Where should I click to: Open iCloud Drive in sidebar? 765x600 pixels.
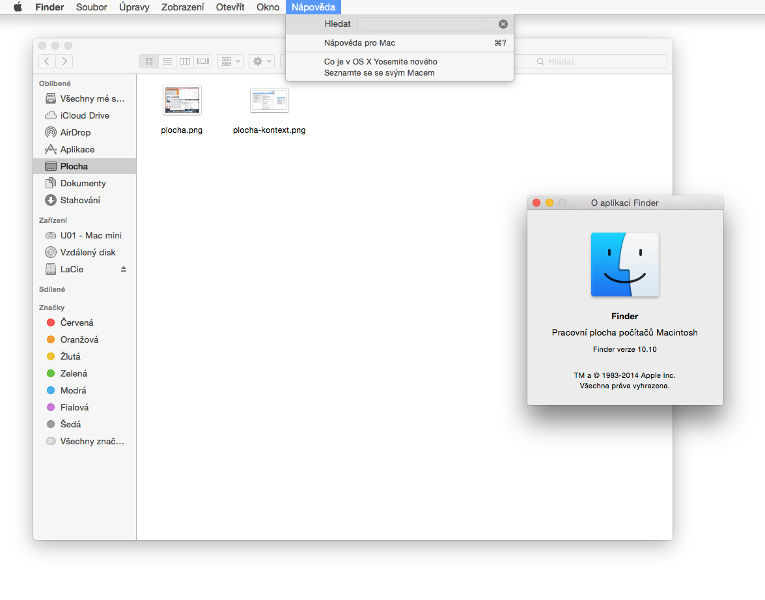84,116
